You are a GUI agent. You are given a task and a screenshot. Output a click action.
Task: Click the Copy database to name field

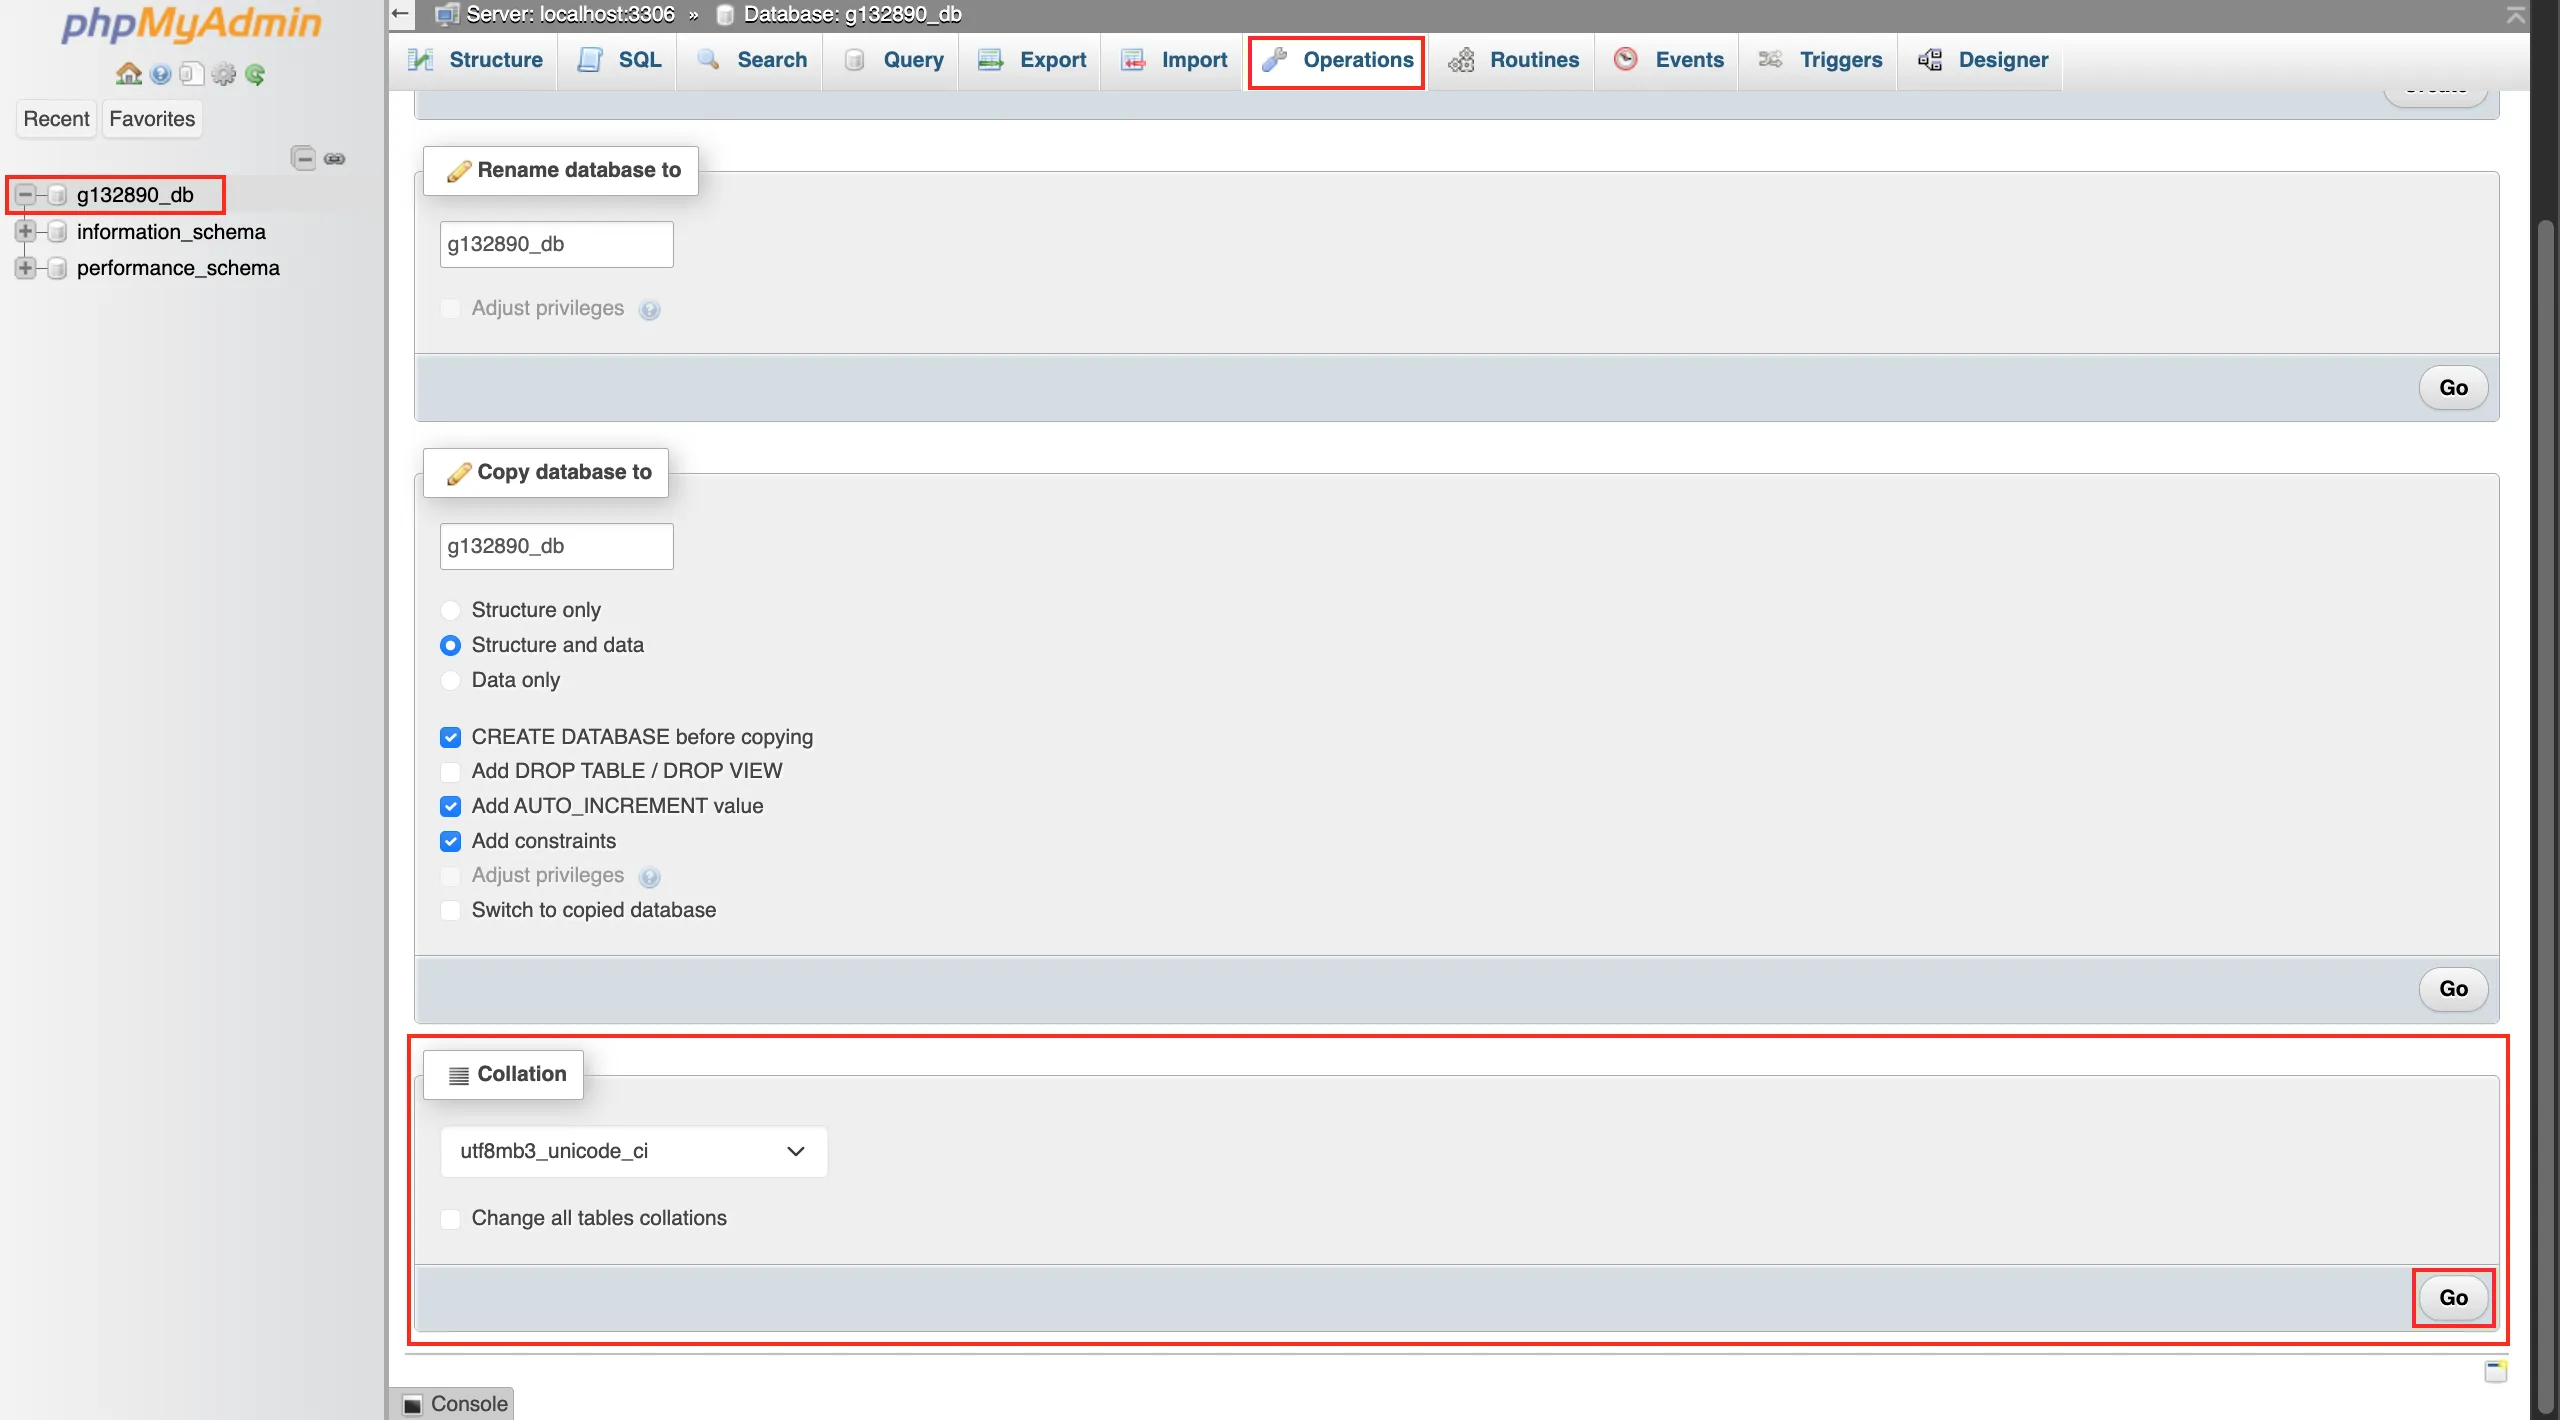[x=556, y=547]
